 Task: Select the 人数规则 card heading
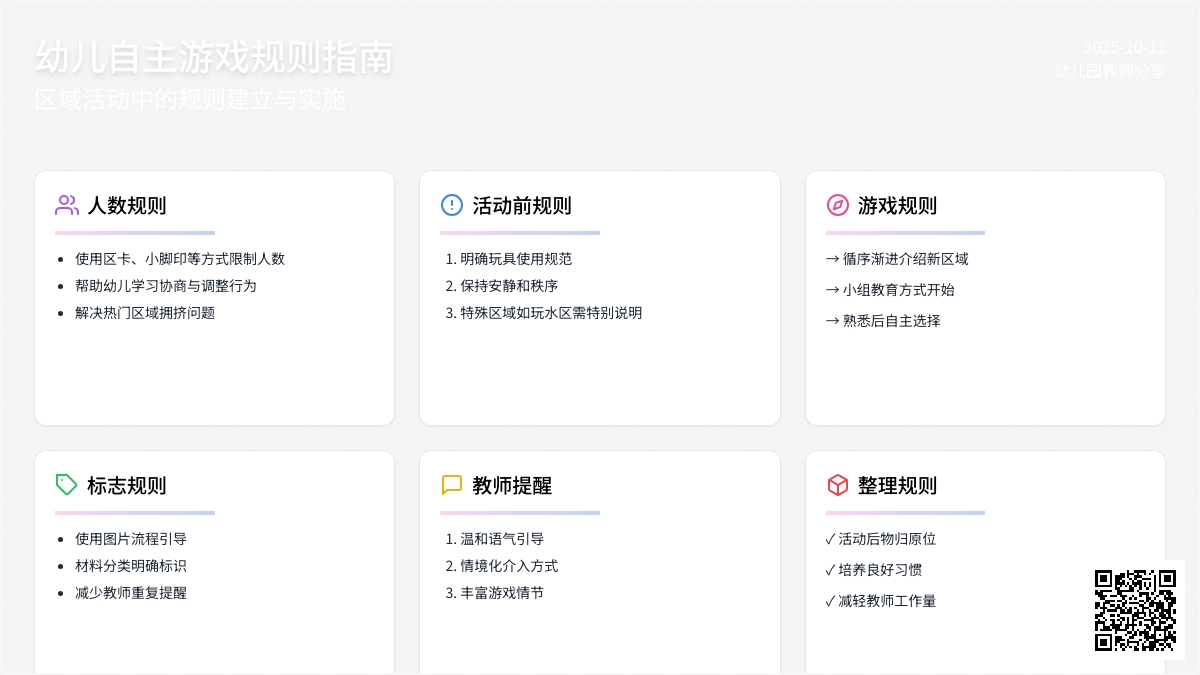point(127,206)
